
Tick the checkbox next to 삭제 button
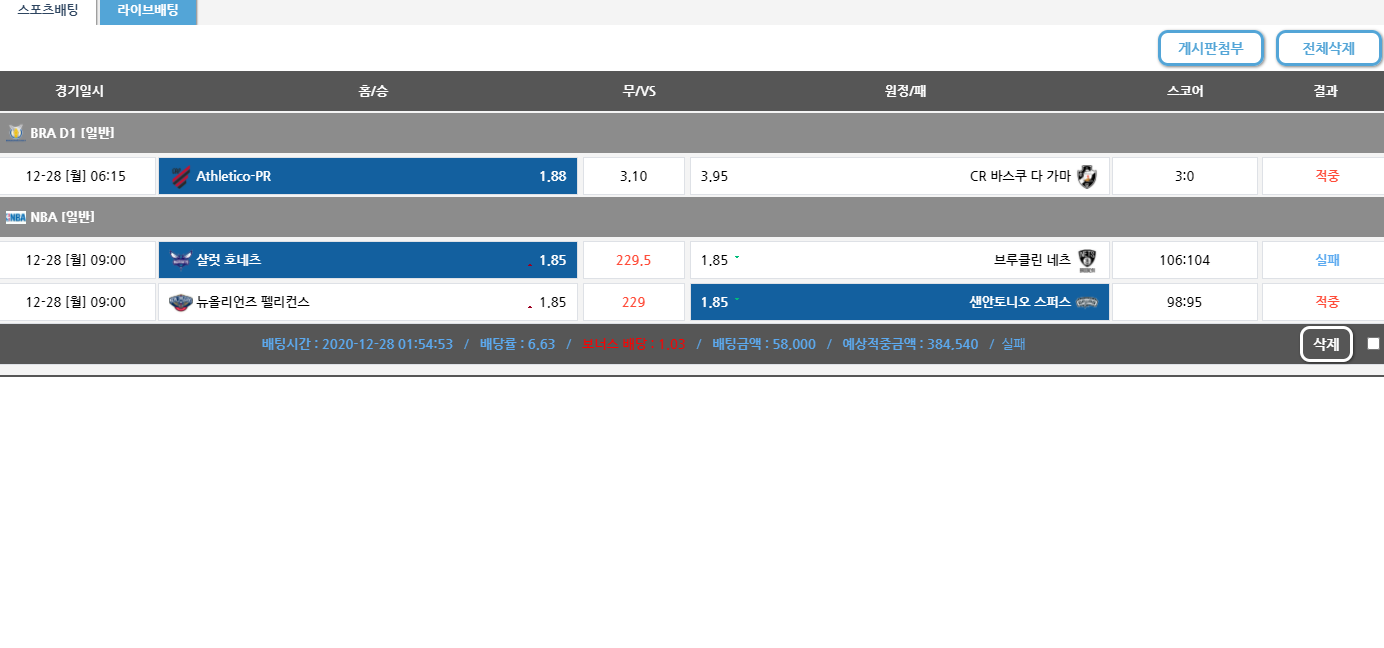point(1373,344)
